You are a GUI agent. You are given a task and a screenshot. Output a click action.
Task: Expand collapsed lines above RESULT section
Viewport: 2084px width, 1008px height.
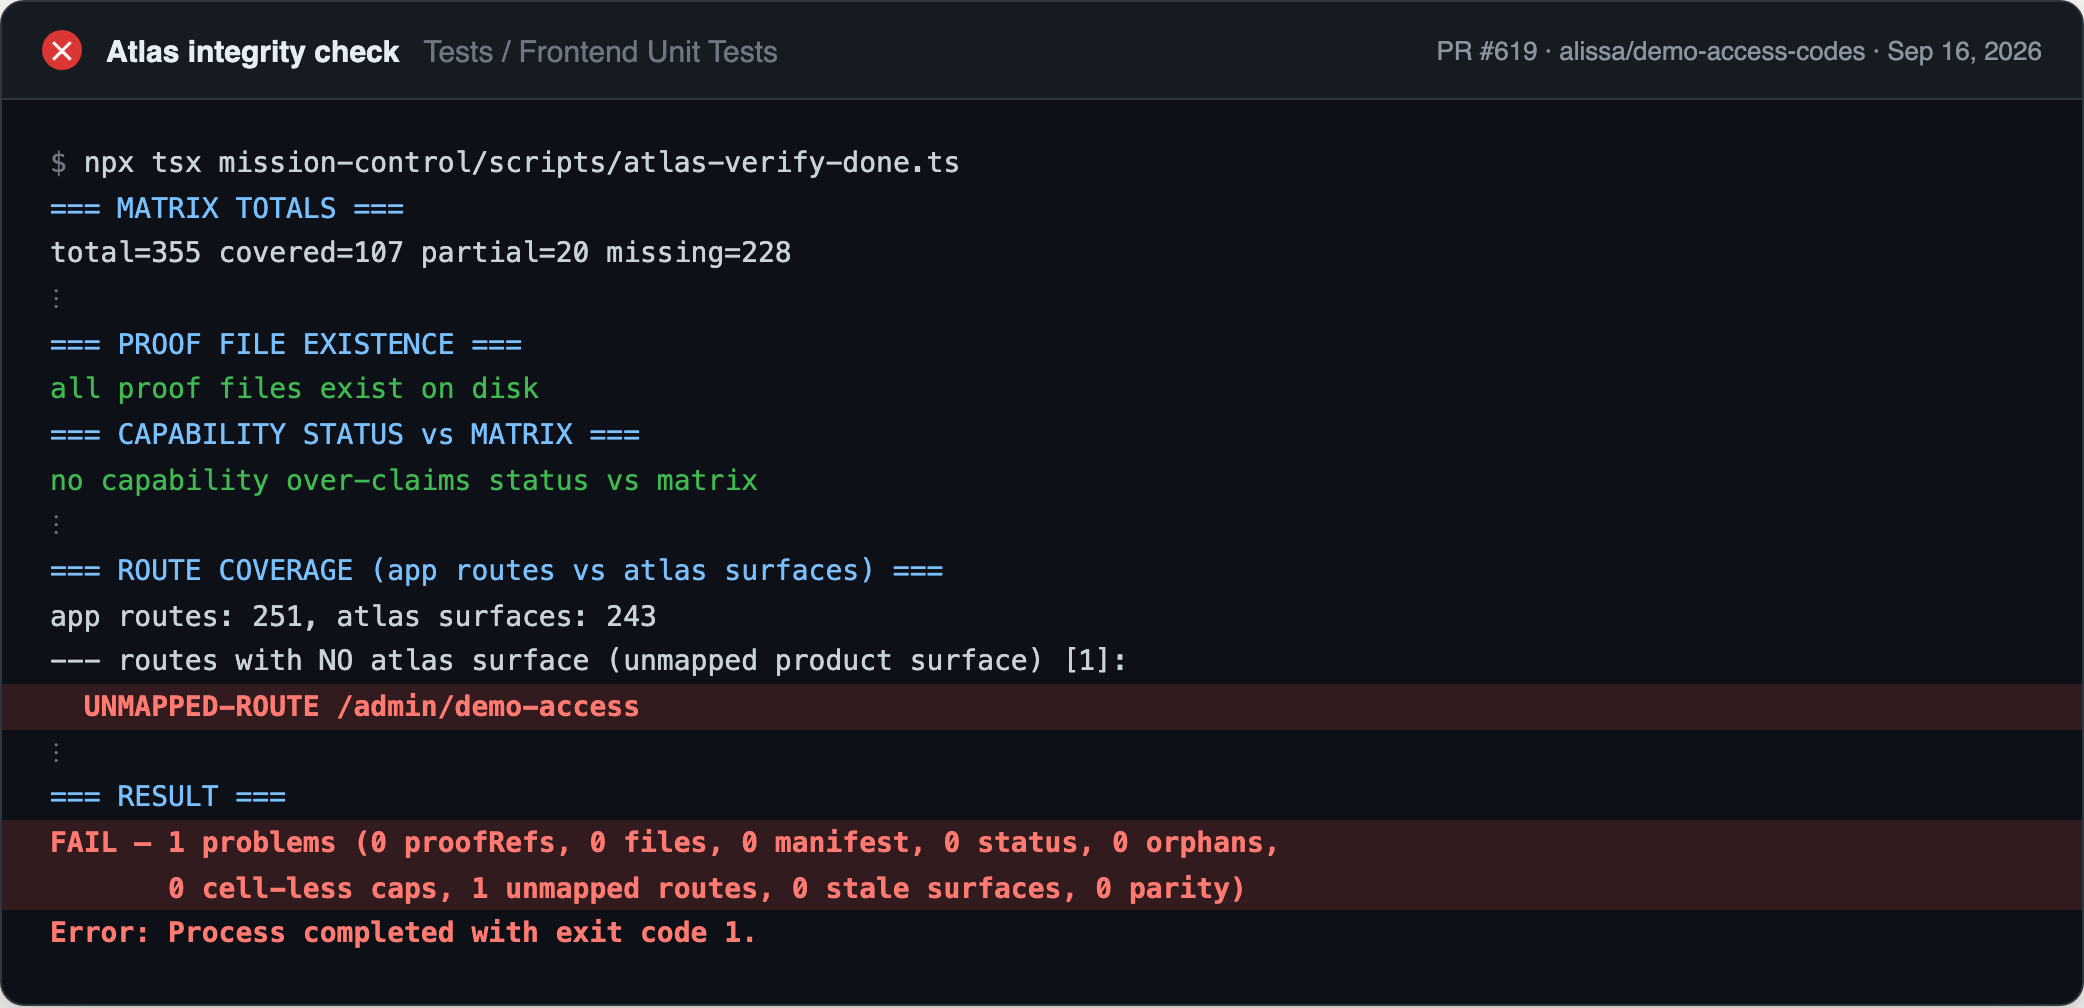[x=56, y=752]
